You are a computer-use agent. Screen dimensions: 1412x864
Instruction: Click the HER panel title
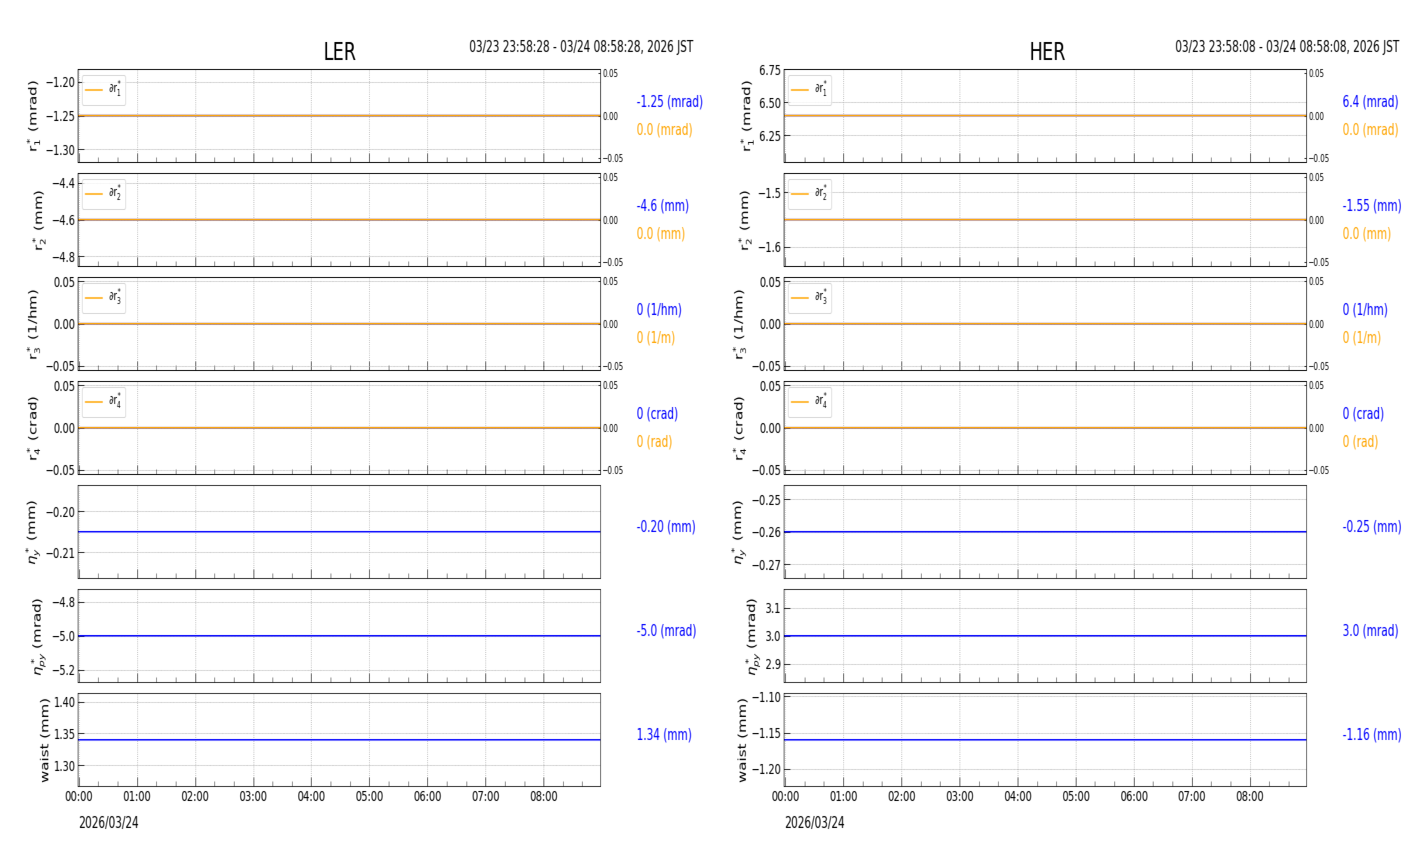(x=1047, y=52)
